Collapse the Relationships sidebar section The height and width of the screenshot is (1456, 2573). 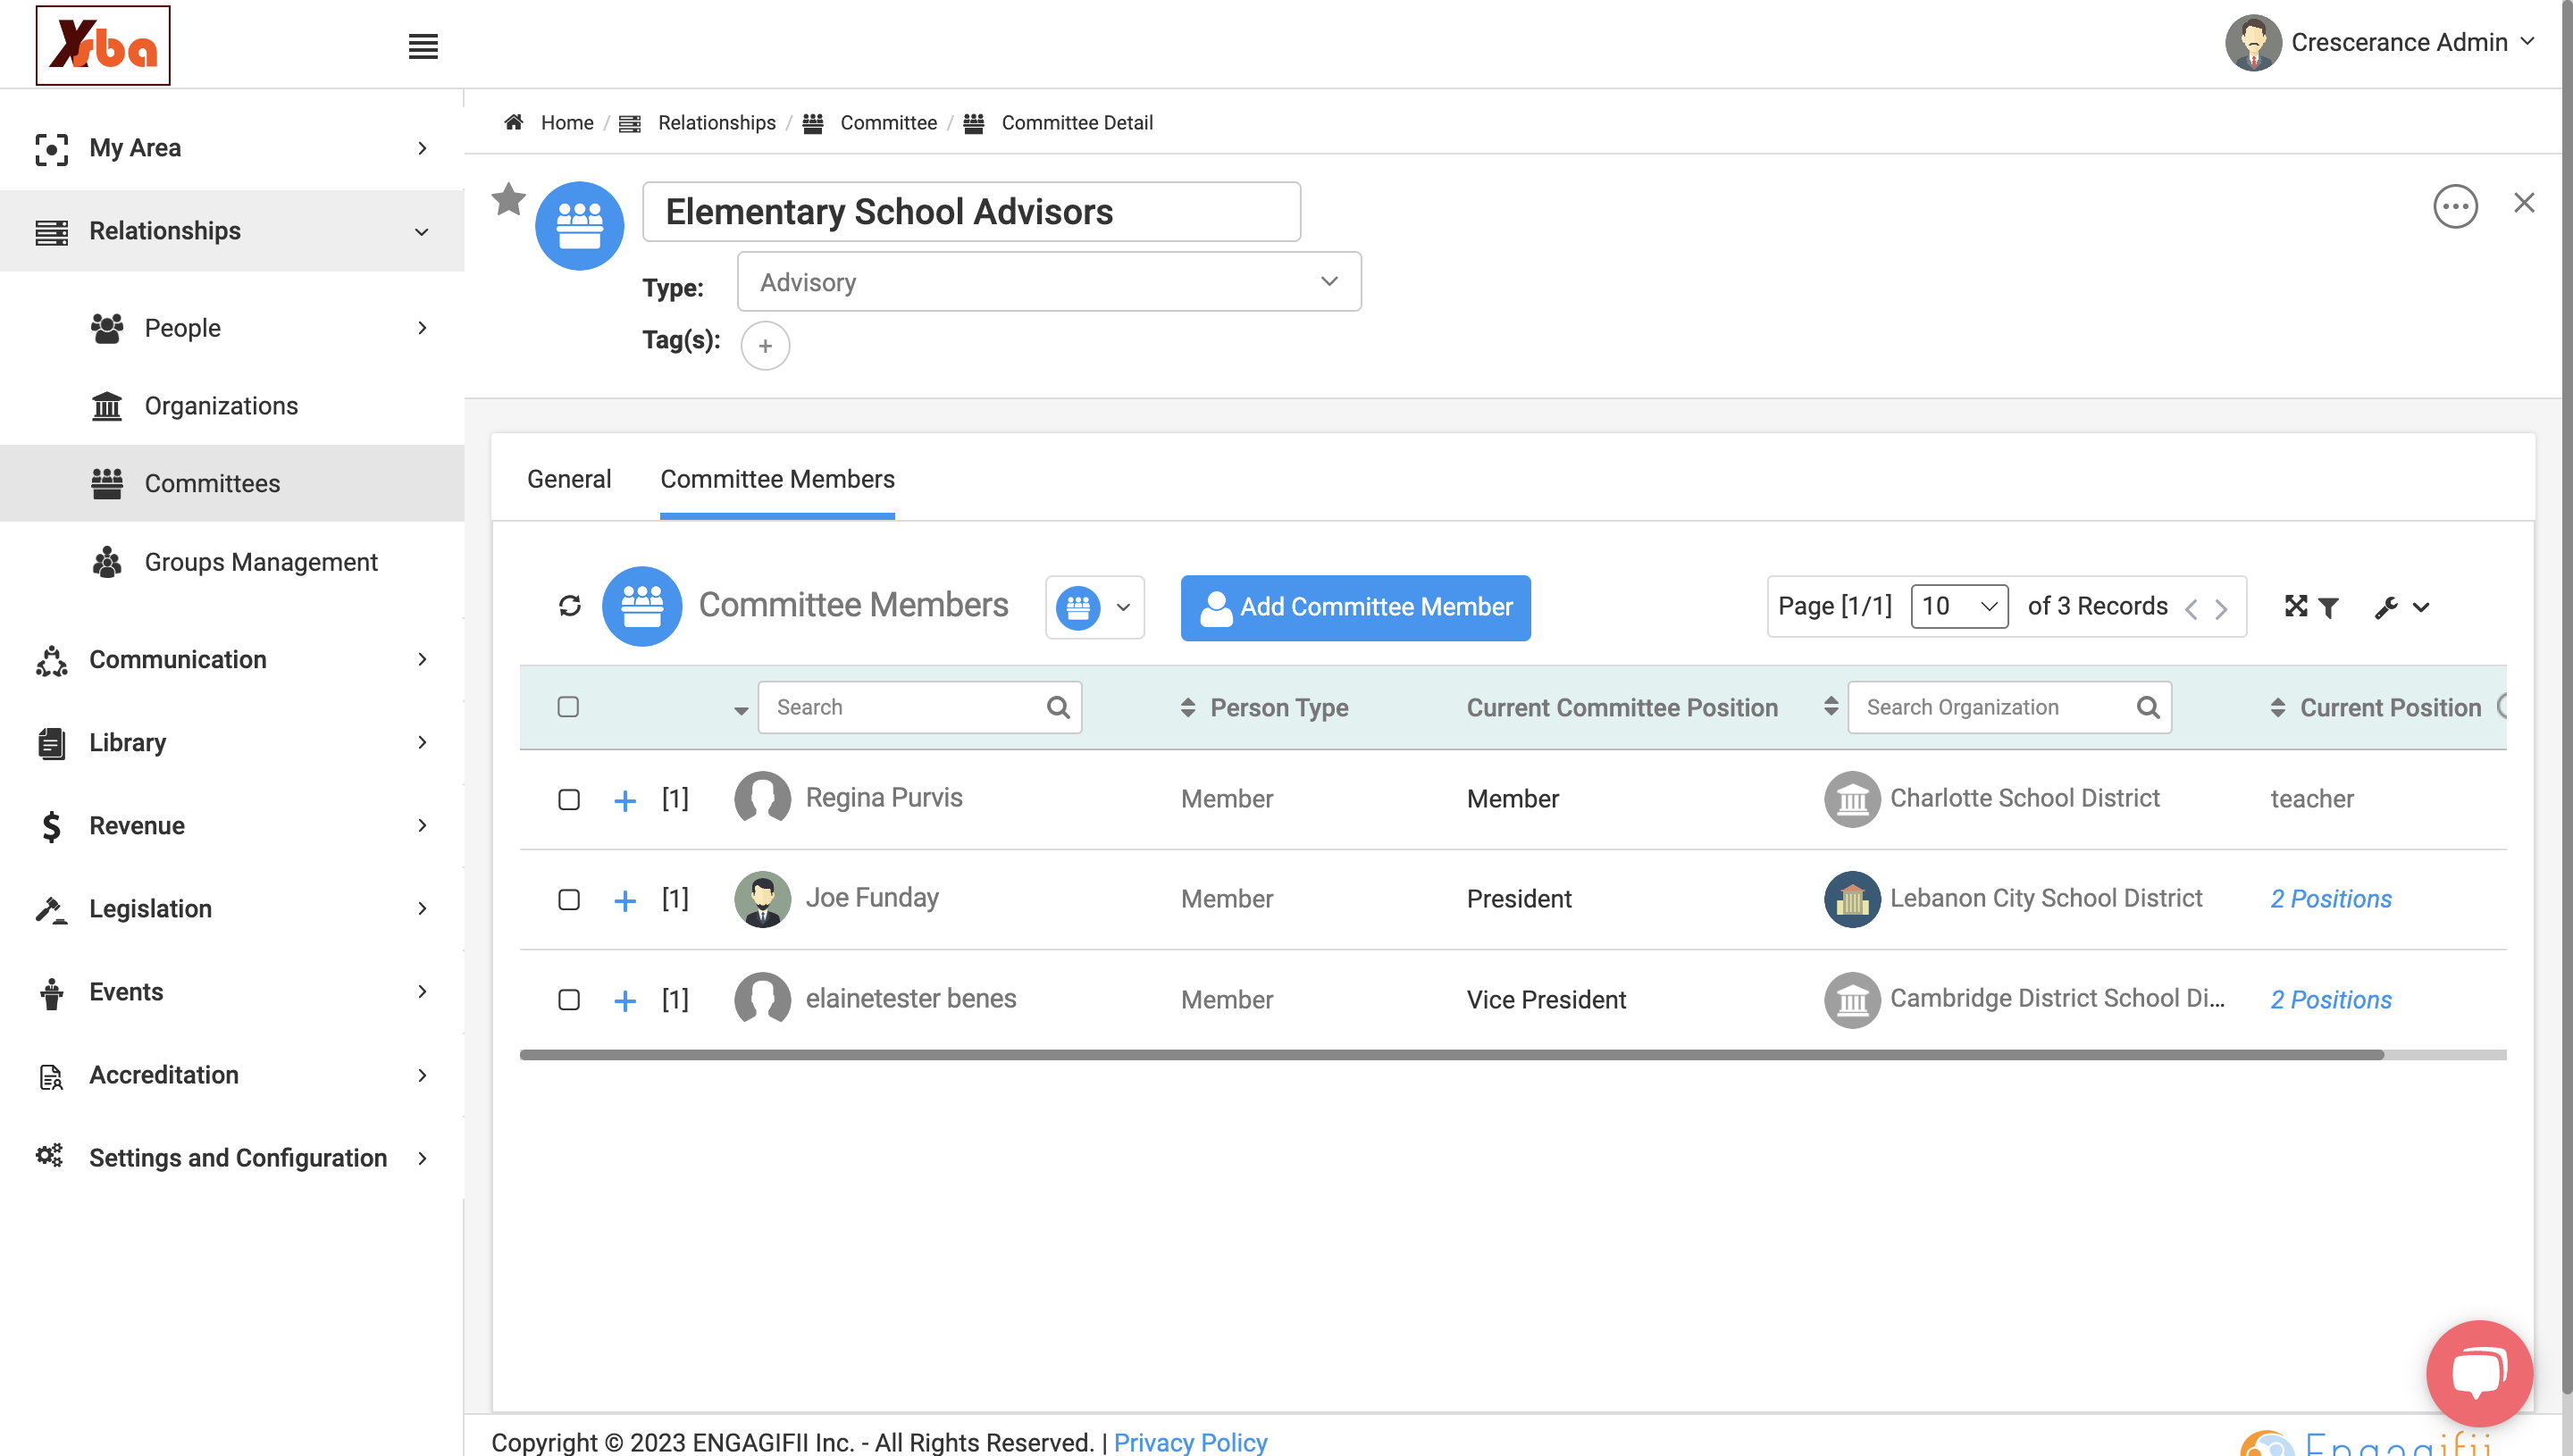coord(232,230)
